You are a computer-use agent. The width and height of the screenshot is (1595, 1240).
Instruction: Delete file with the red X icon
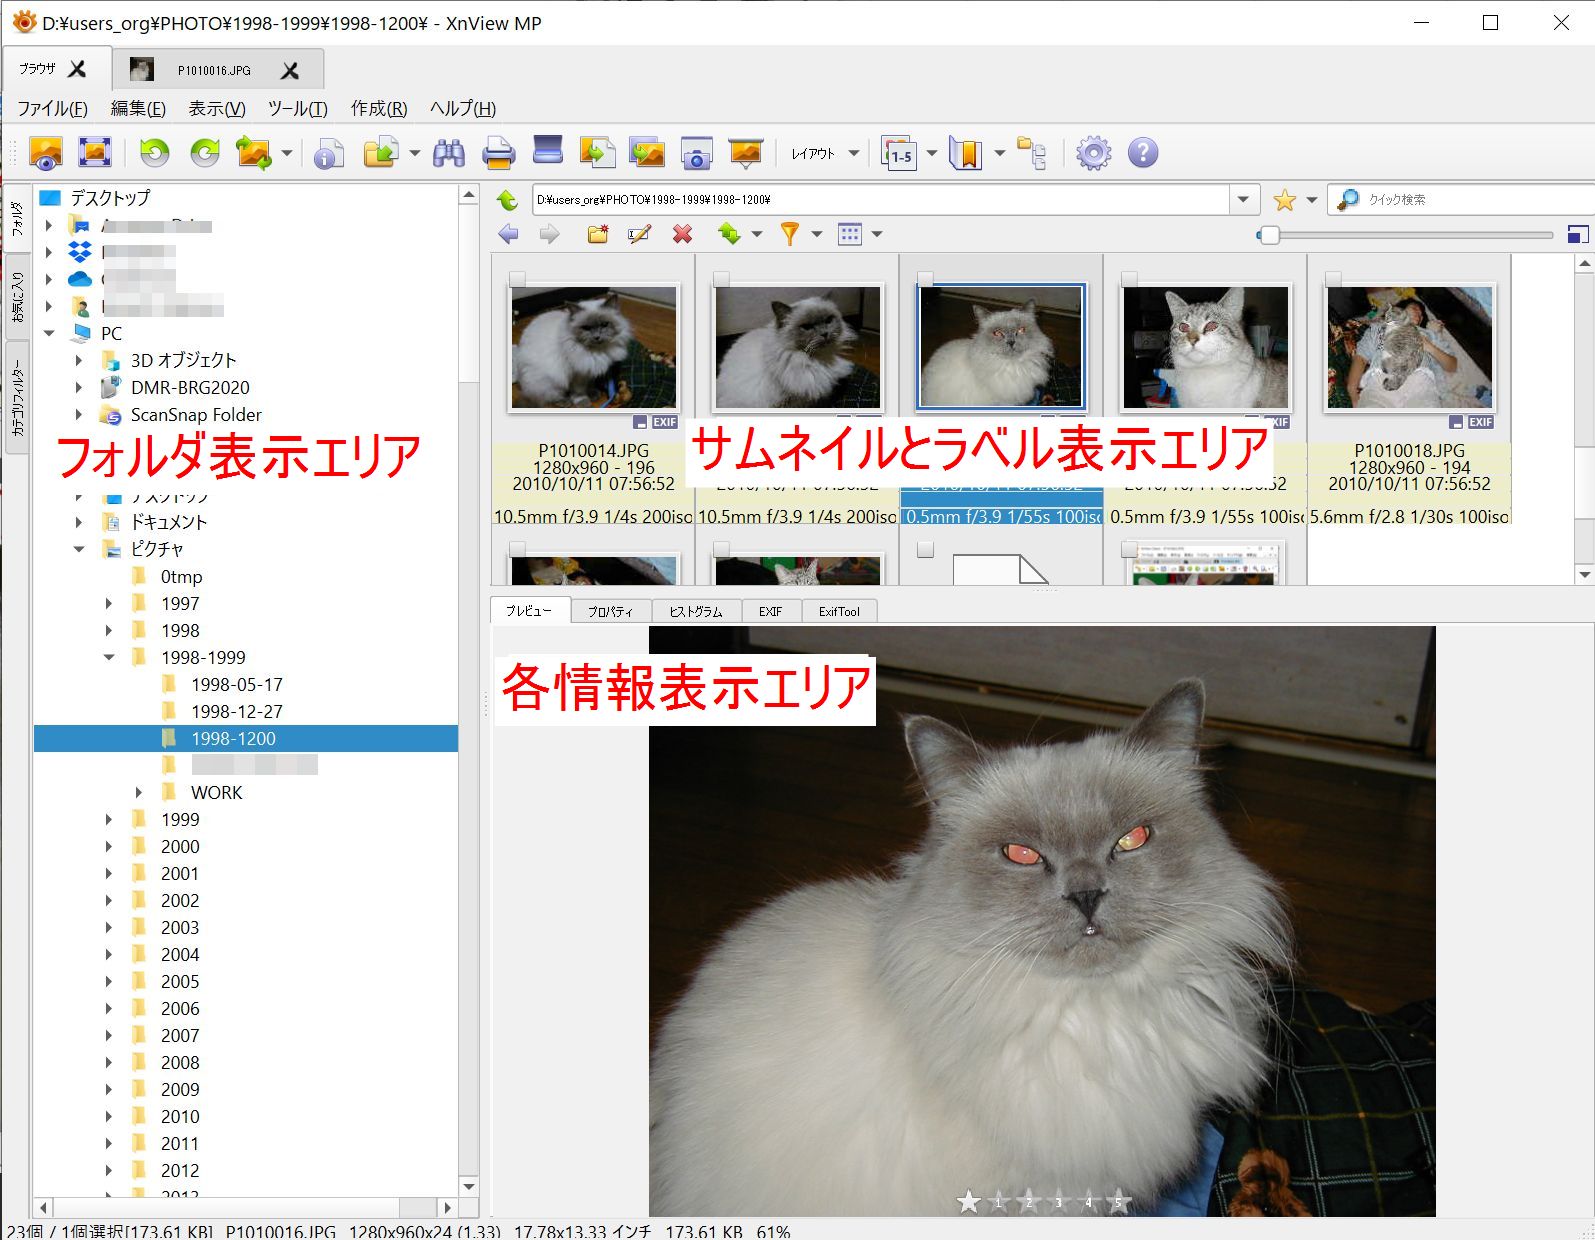pos(683,234)
